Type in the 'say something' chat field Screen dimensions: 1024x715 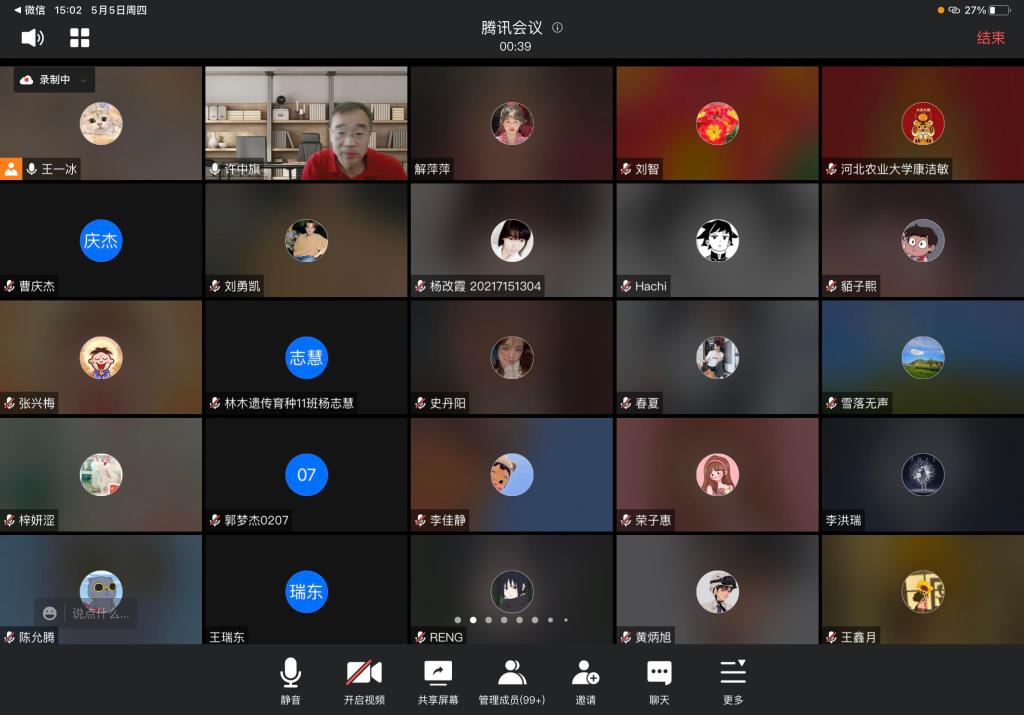(x=100, y=613)
